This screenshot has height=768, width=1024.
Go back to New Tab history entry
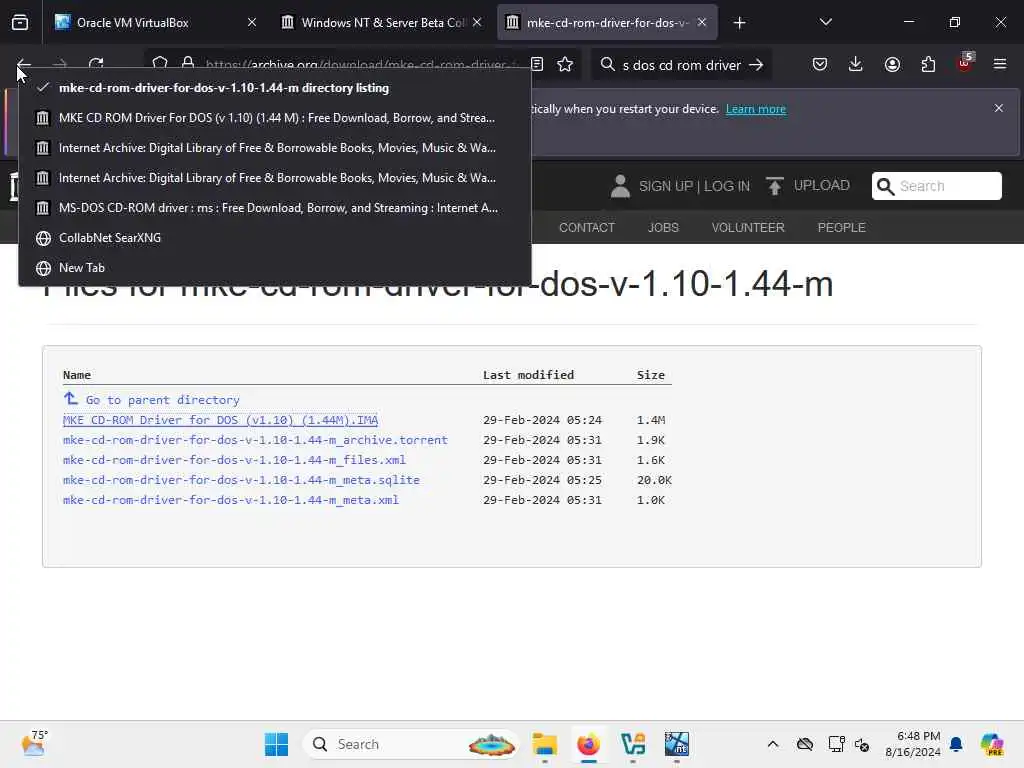point(274,268)
